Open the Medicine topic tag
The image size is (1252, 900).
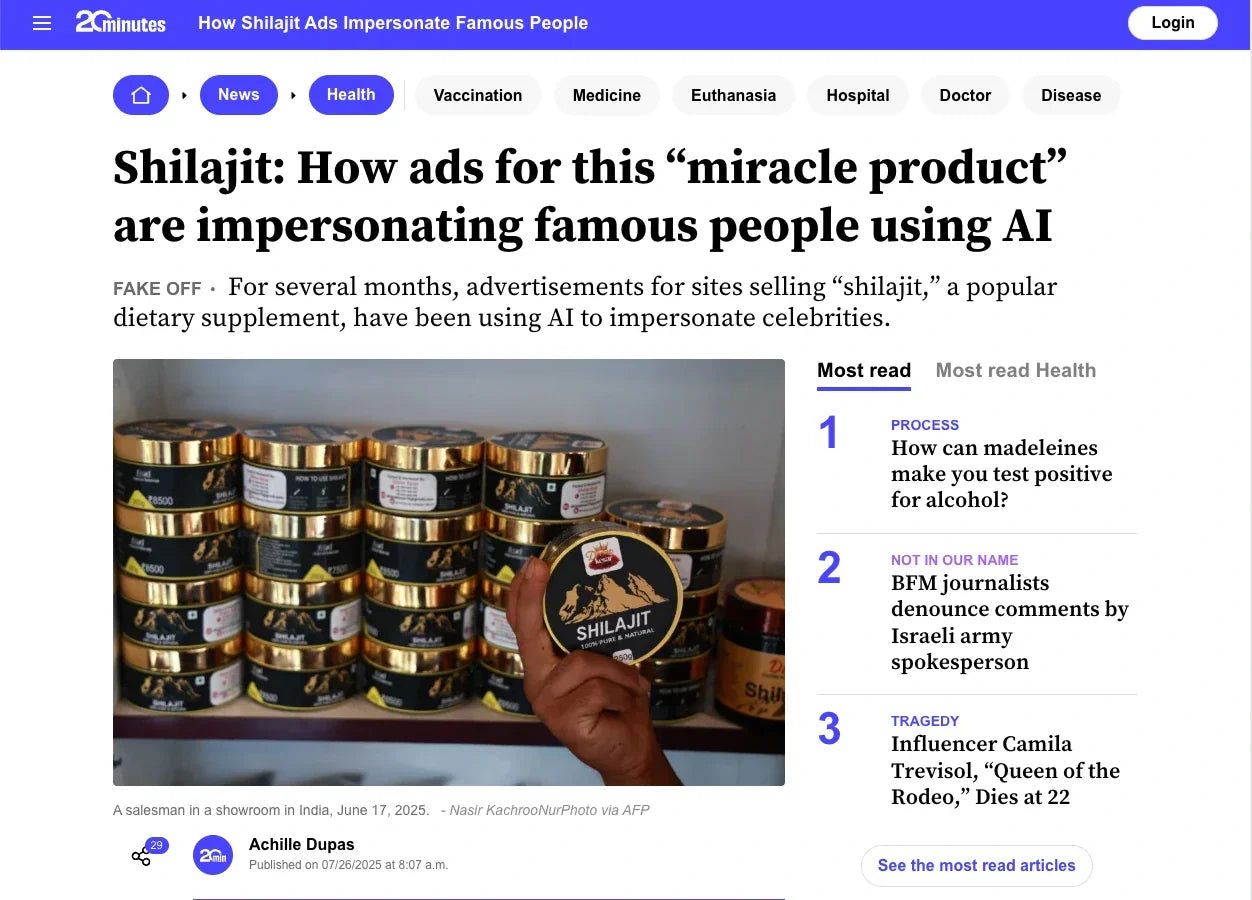(x=607, y=96)
